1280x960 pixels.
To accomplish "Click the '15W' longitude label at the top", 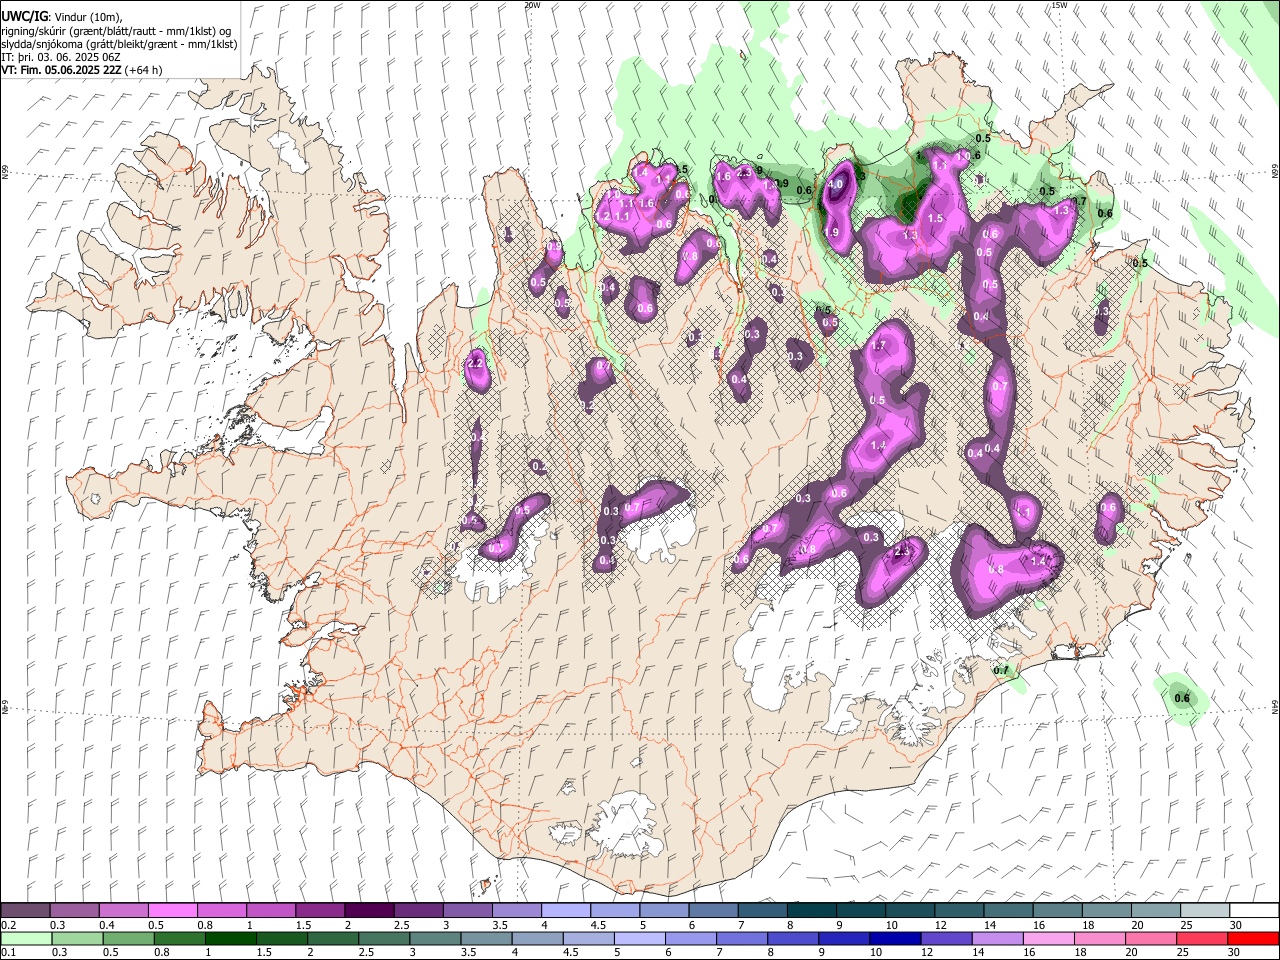I will [1059, 5].
